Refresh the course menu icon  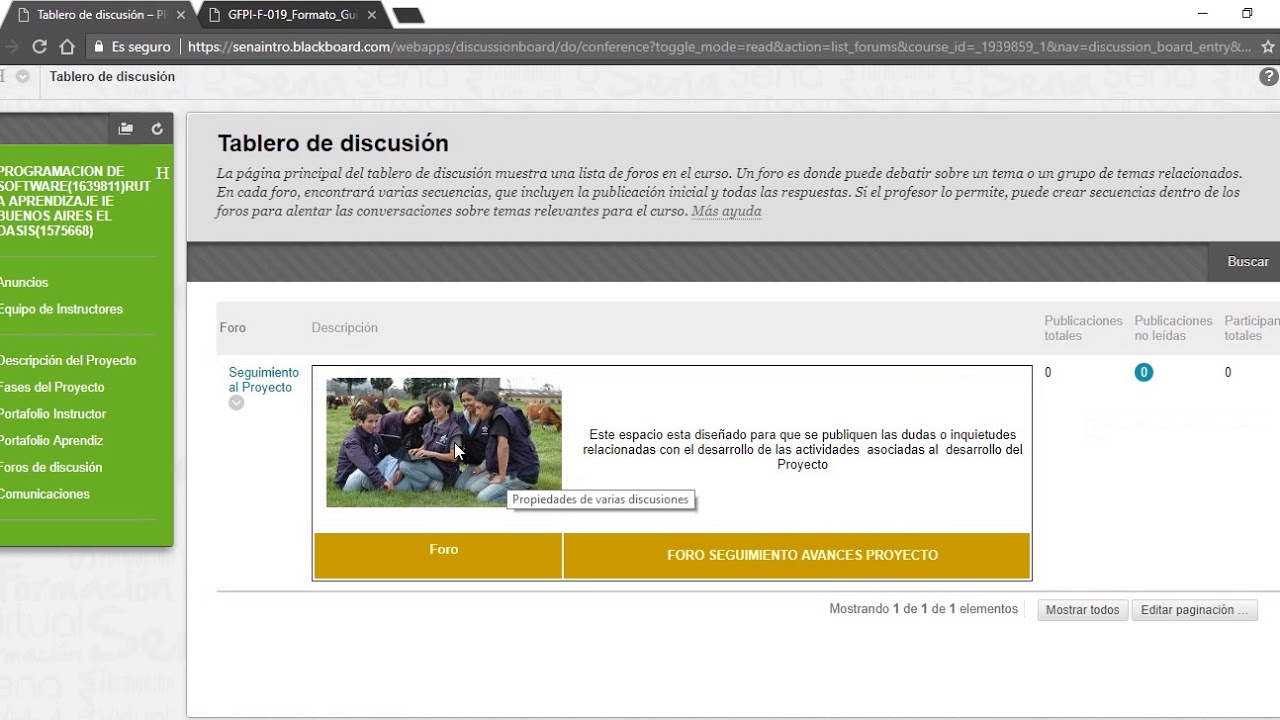pyautogui.click(x=157, y=129)
